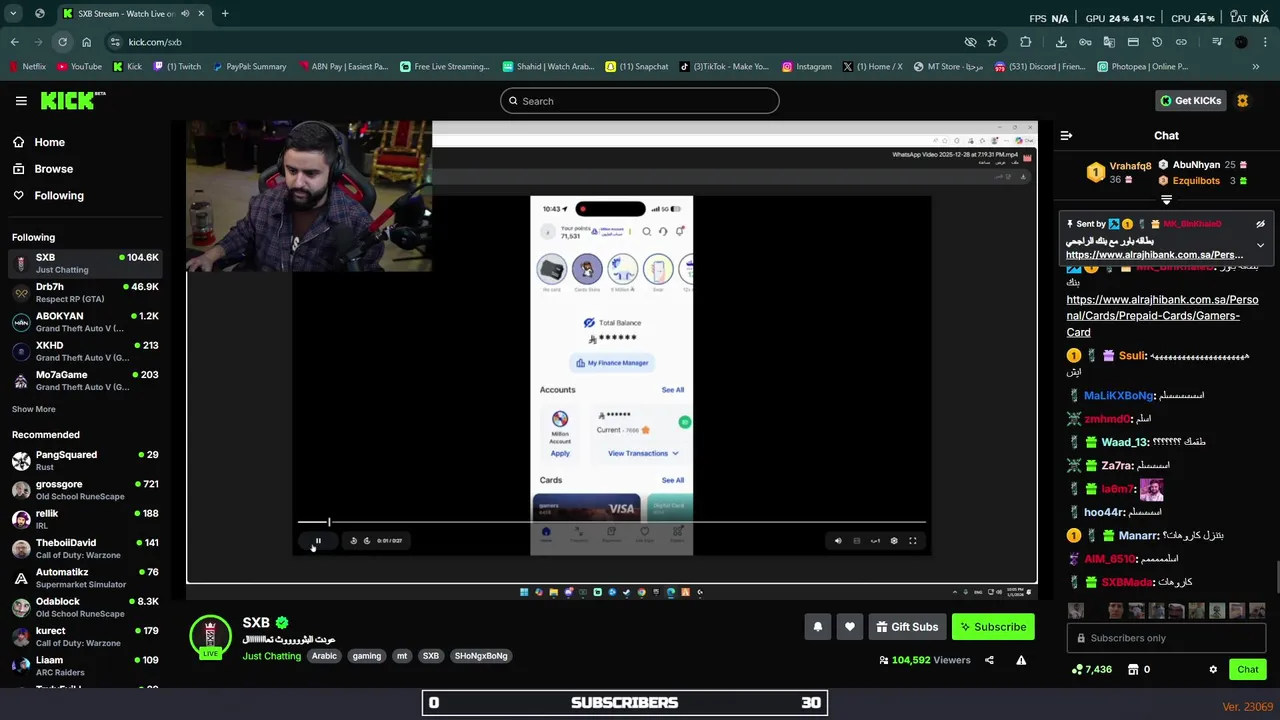The height and width of the screenshot is (720, 1280).
Task: Open the alrajhibank Gamers-Card link in chat
Action: click(x=1162, y=316)
